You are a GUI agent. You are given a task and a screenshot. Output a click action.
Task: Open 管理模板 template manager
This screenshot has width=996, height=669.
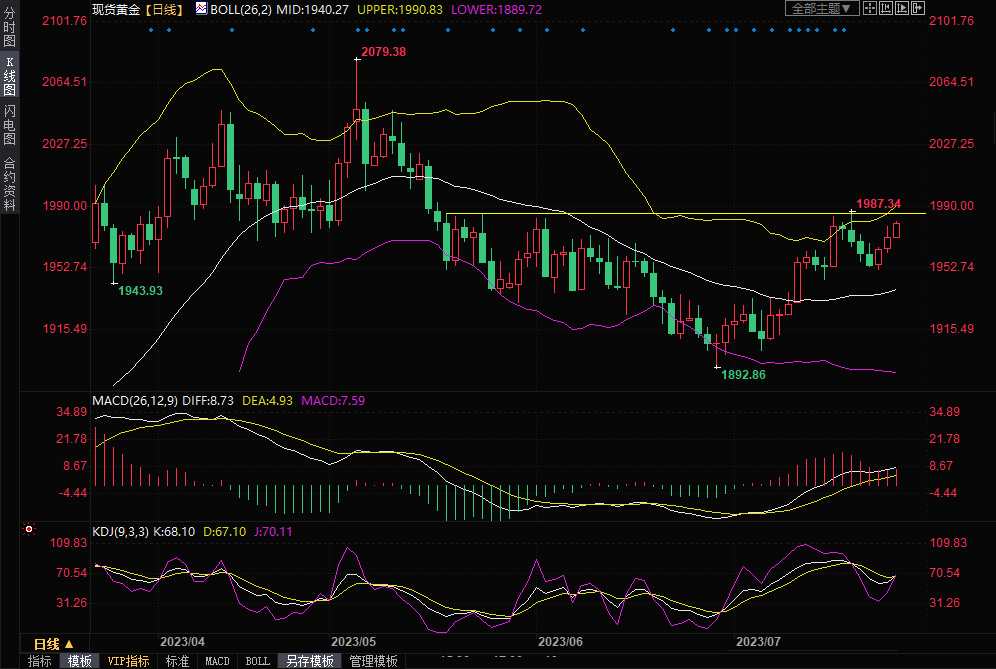(373, 661)
